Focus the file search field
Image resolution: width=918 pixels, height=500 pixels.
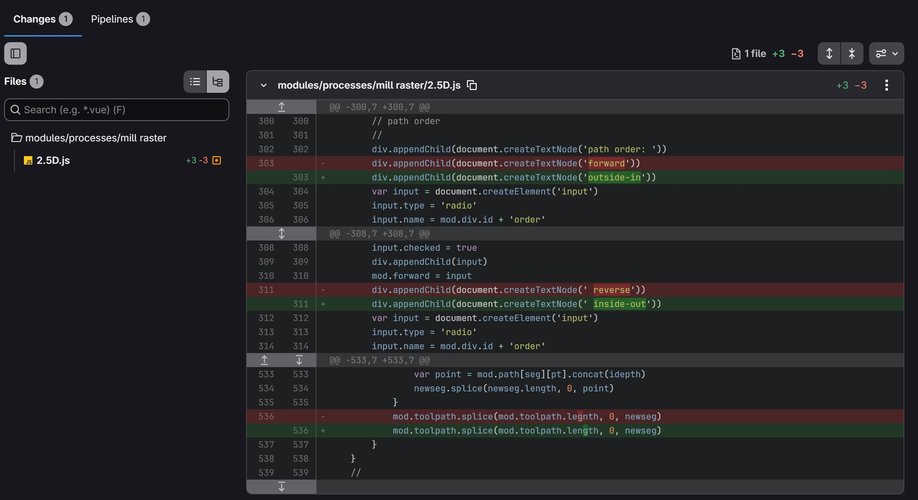coord(117,109)
